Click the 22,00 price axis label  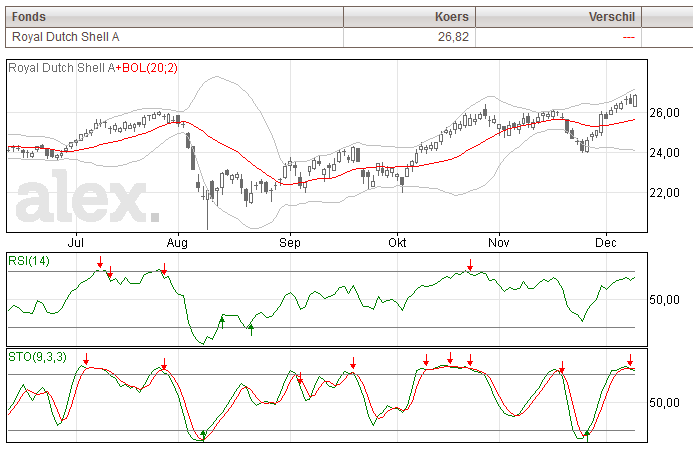(664, 193)
